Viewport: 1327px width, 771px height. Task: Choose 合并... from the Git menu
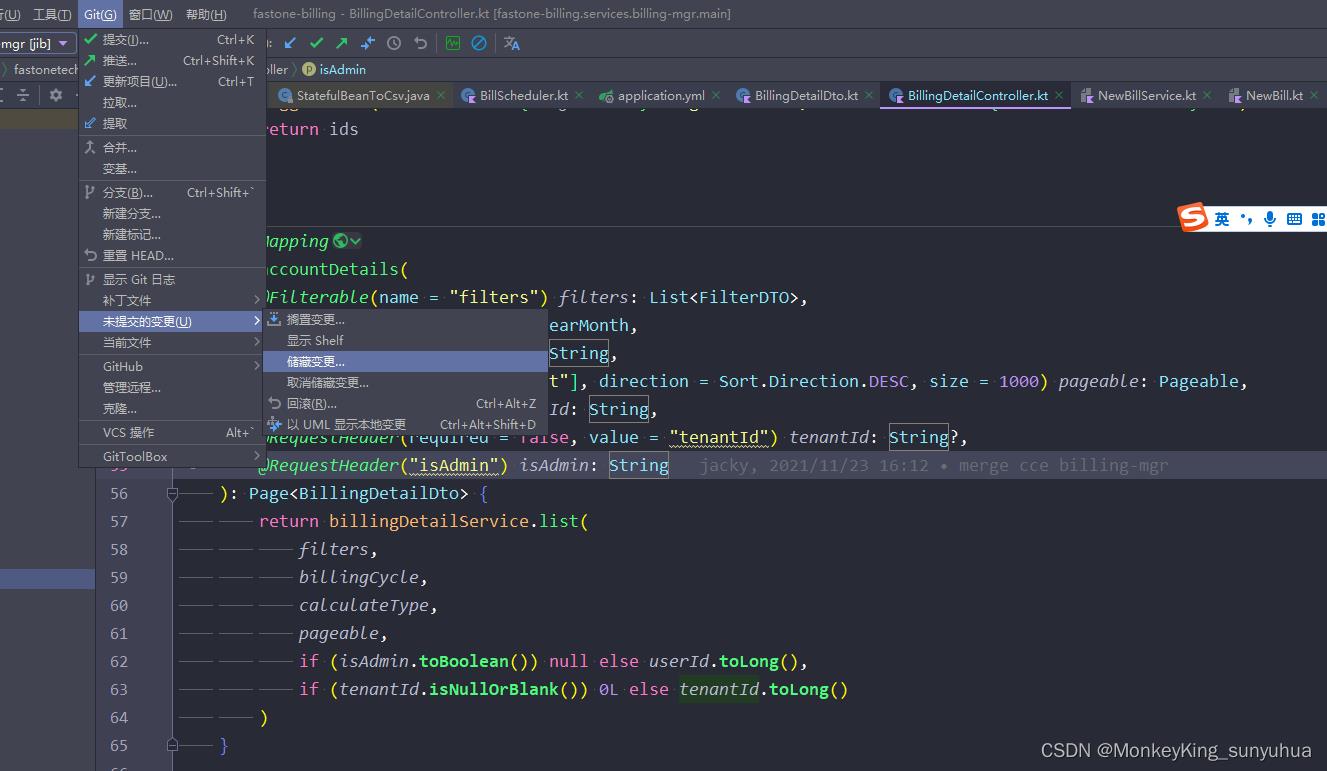click(172, 148)
